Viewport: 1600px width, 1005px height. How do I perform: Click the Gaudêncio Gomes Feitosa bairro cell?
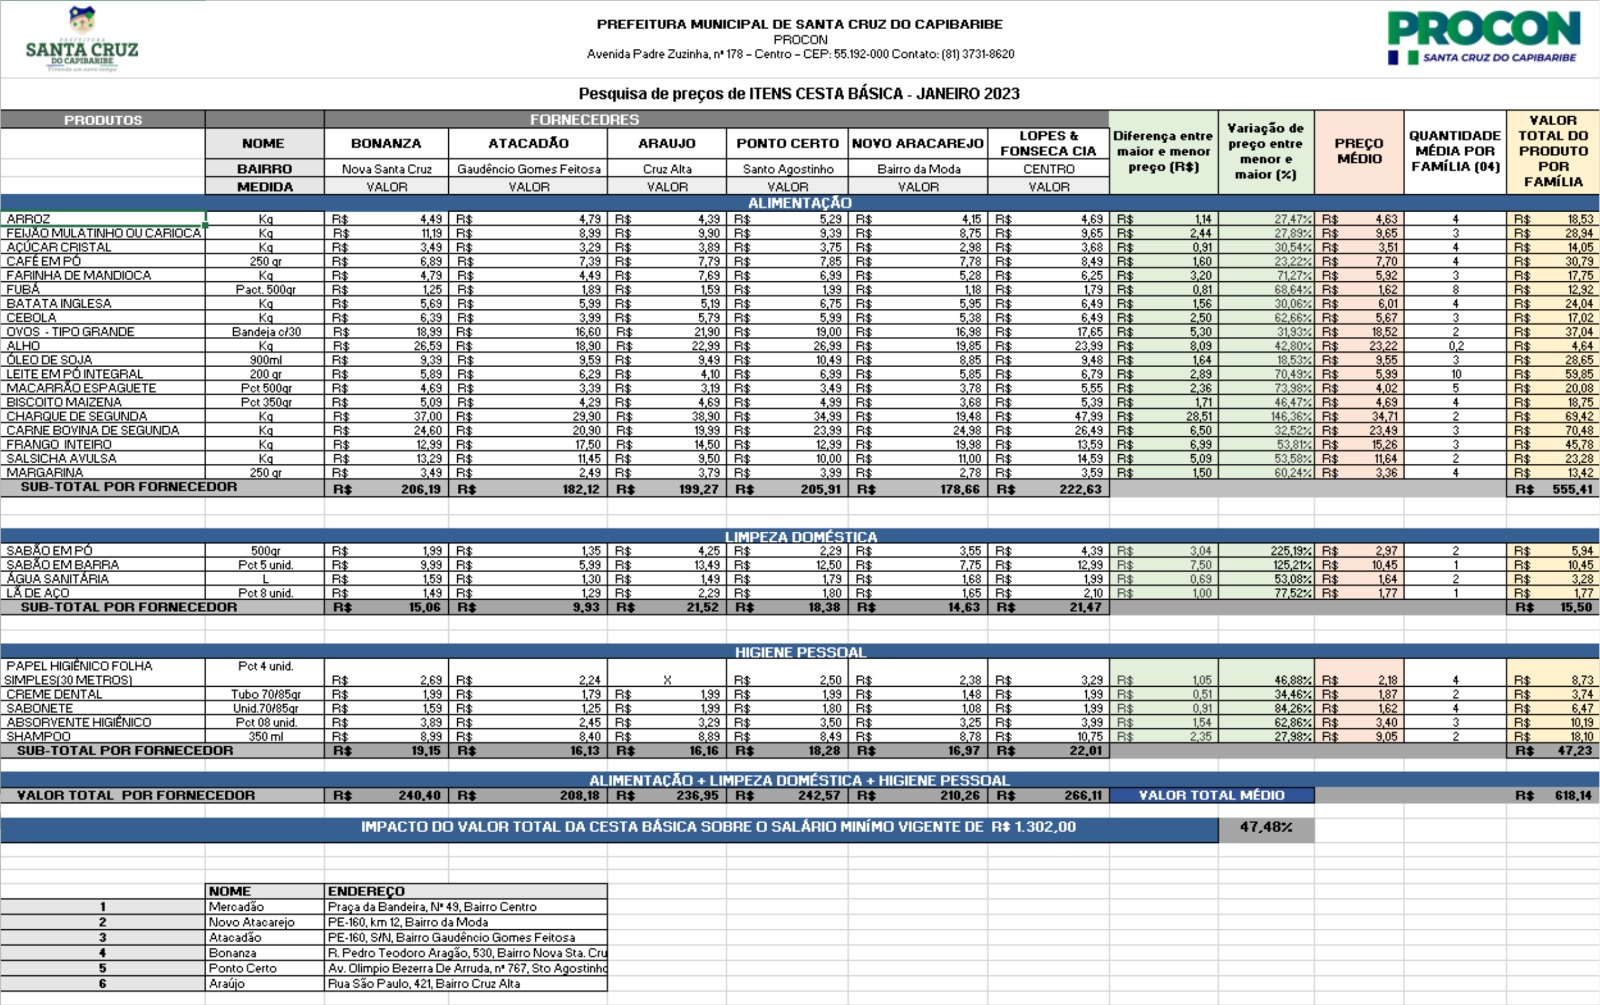tap(528, 169)
